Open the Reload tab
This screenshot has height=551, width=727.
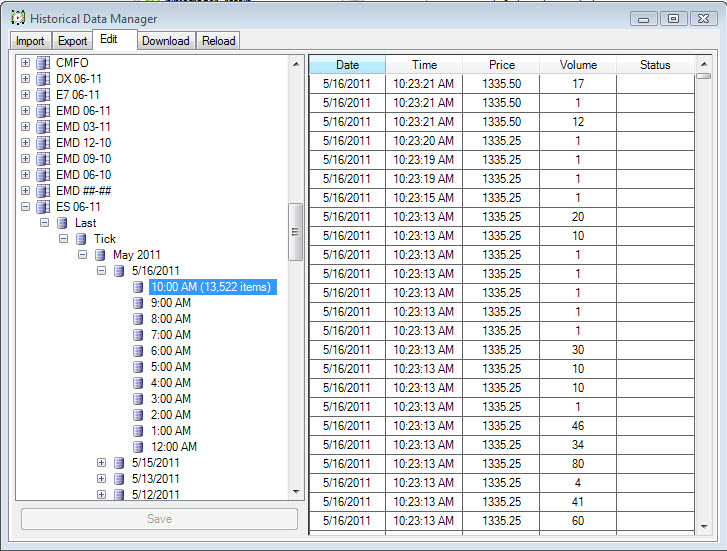click(218, 41)
